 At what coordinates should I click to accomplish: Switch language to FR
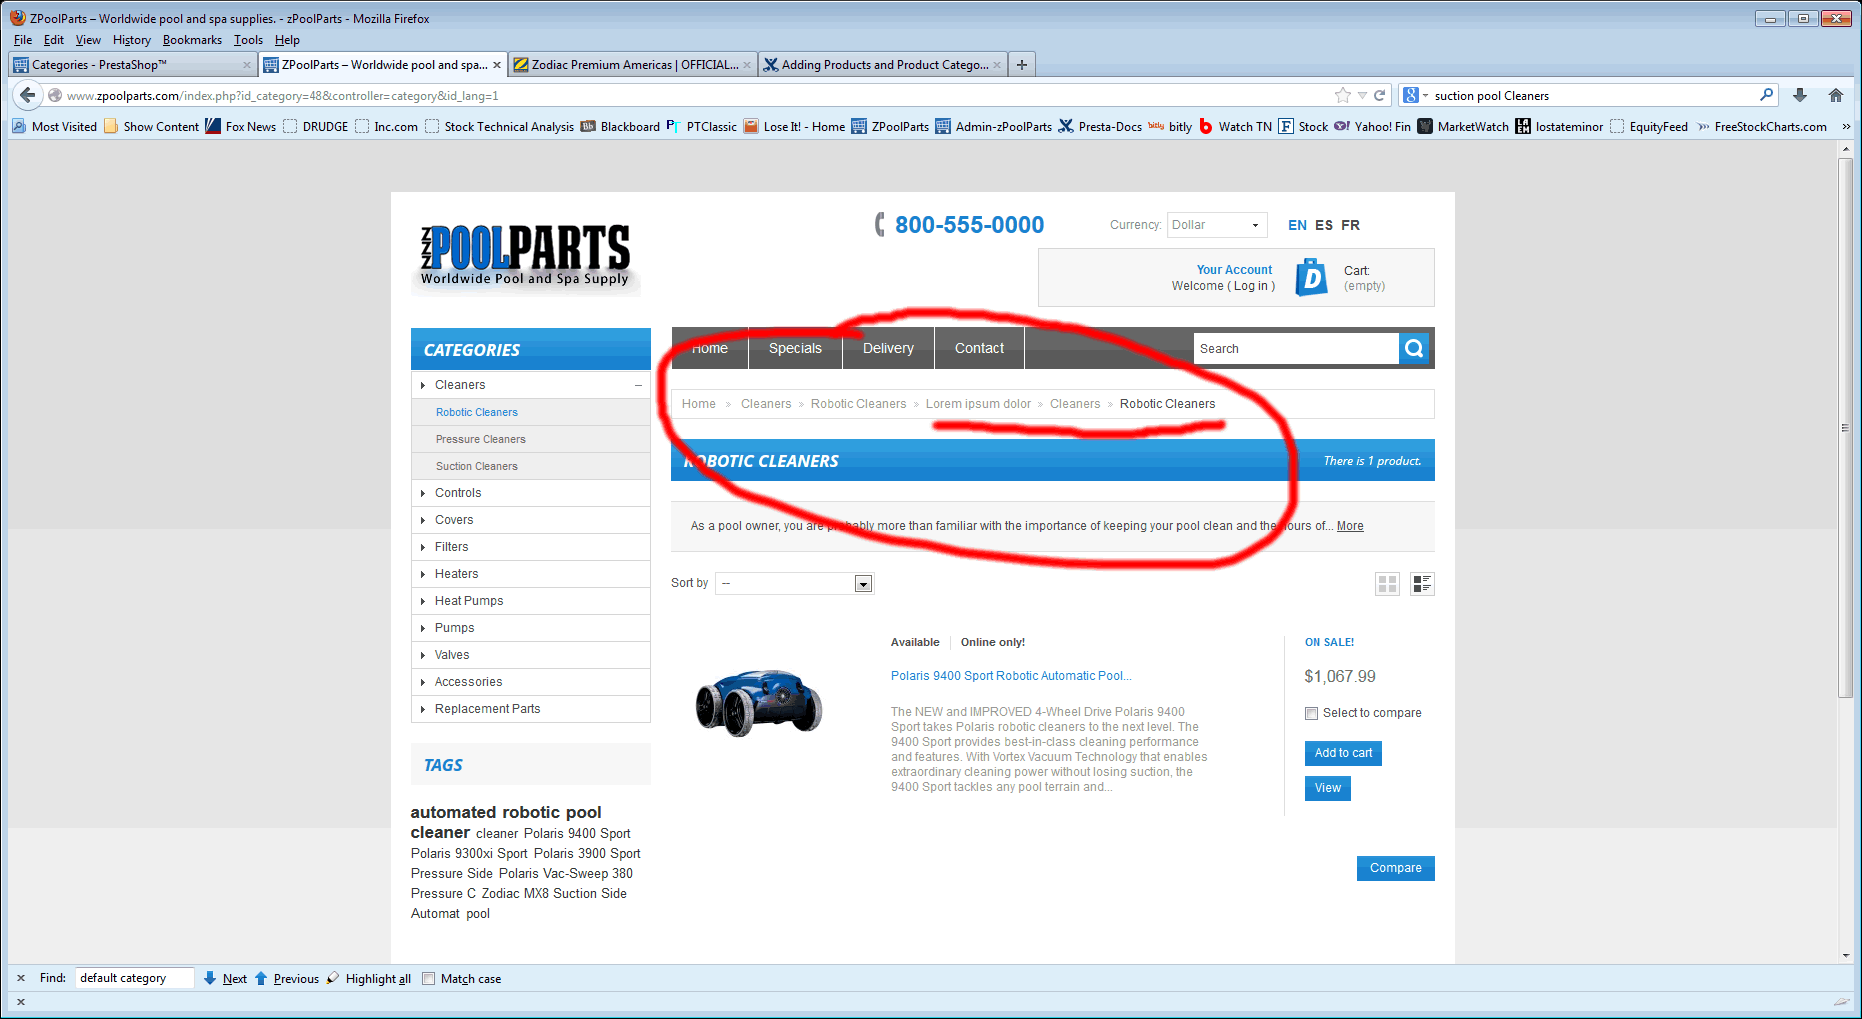[1350, 225]
